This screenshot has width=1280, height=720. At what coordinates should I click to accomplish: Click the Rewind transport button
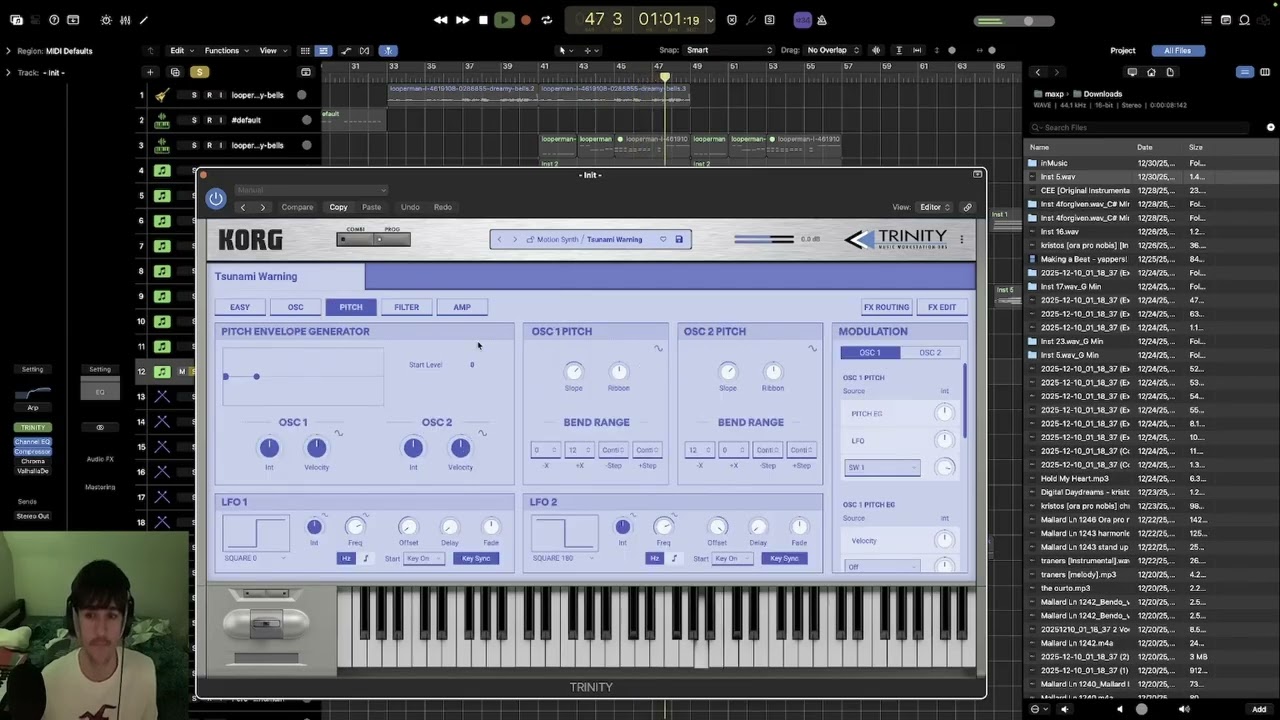(x=441, y=20)
